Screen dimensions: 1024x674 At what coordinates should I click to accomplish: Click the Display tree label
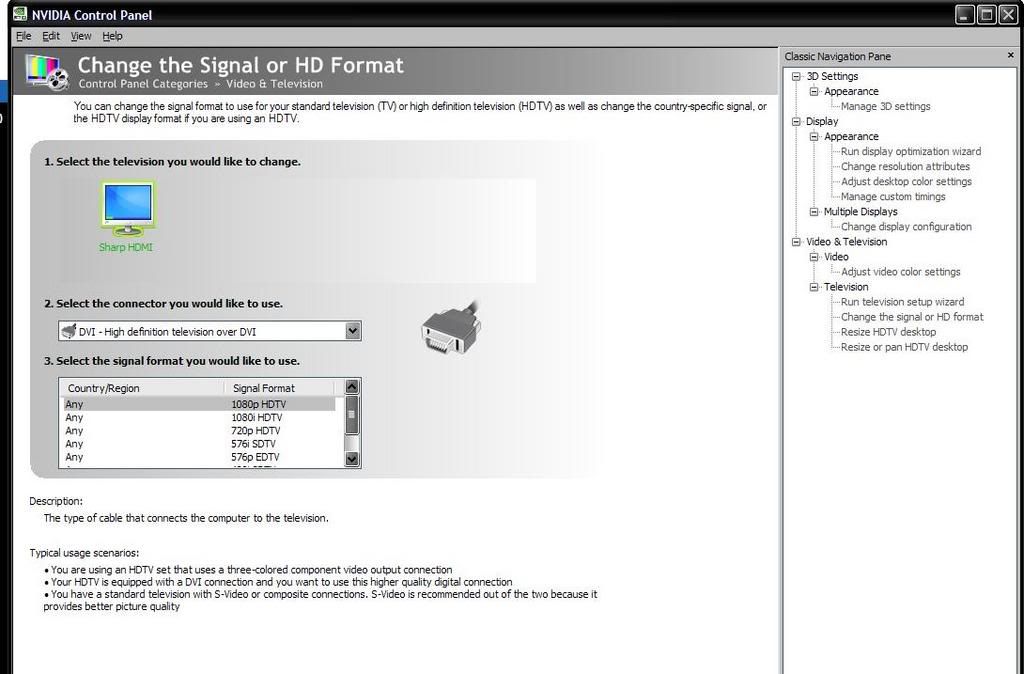point(822,121)
